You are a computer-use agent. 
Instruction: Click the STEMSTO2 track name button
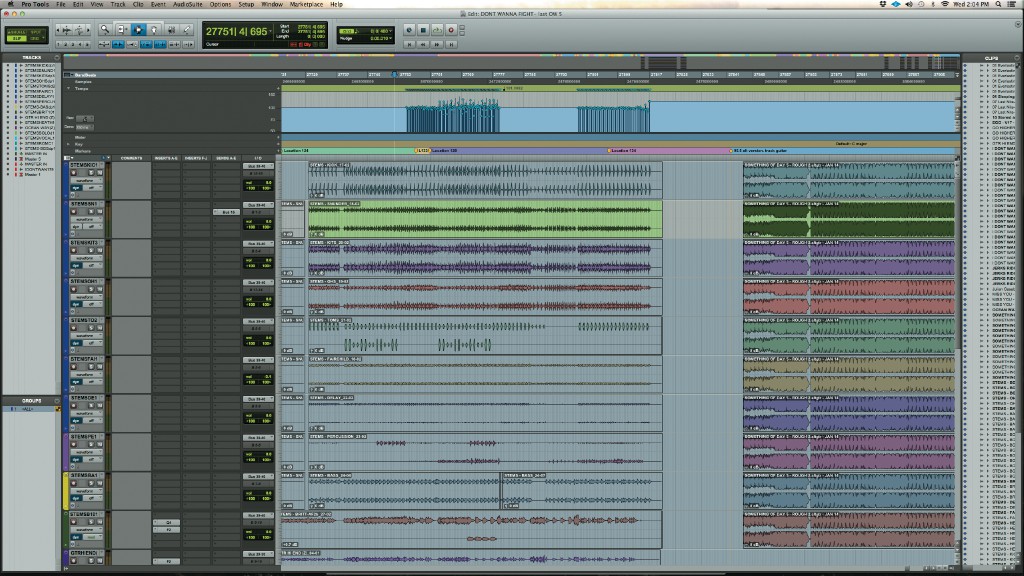click(x=84, y=321)
